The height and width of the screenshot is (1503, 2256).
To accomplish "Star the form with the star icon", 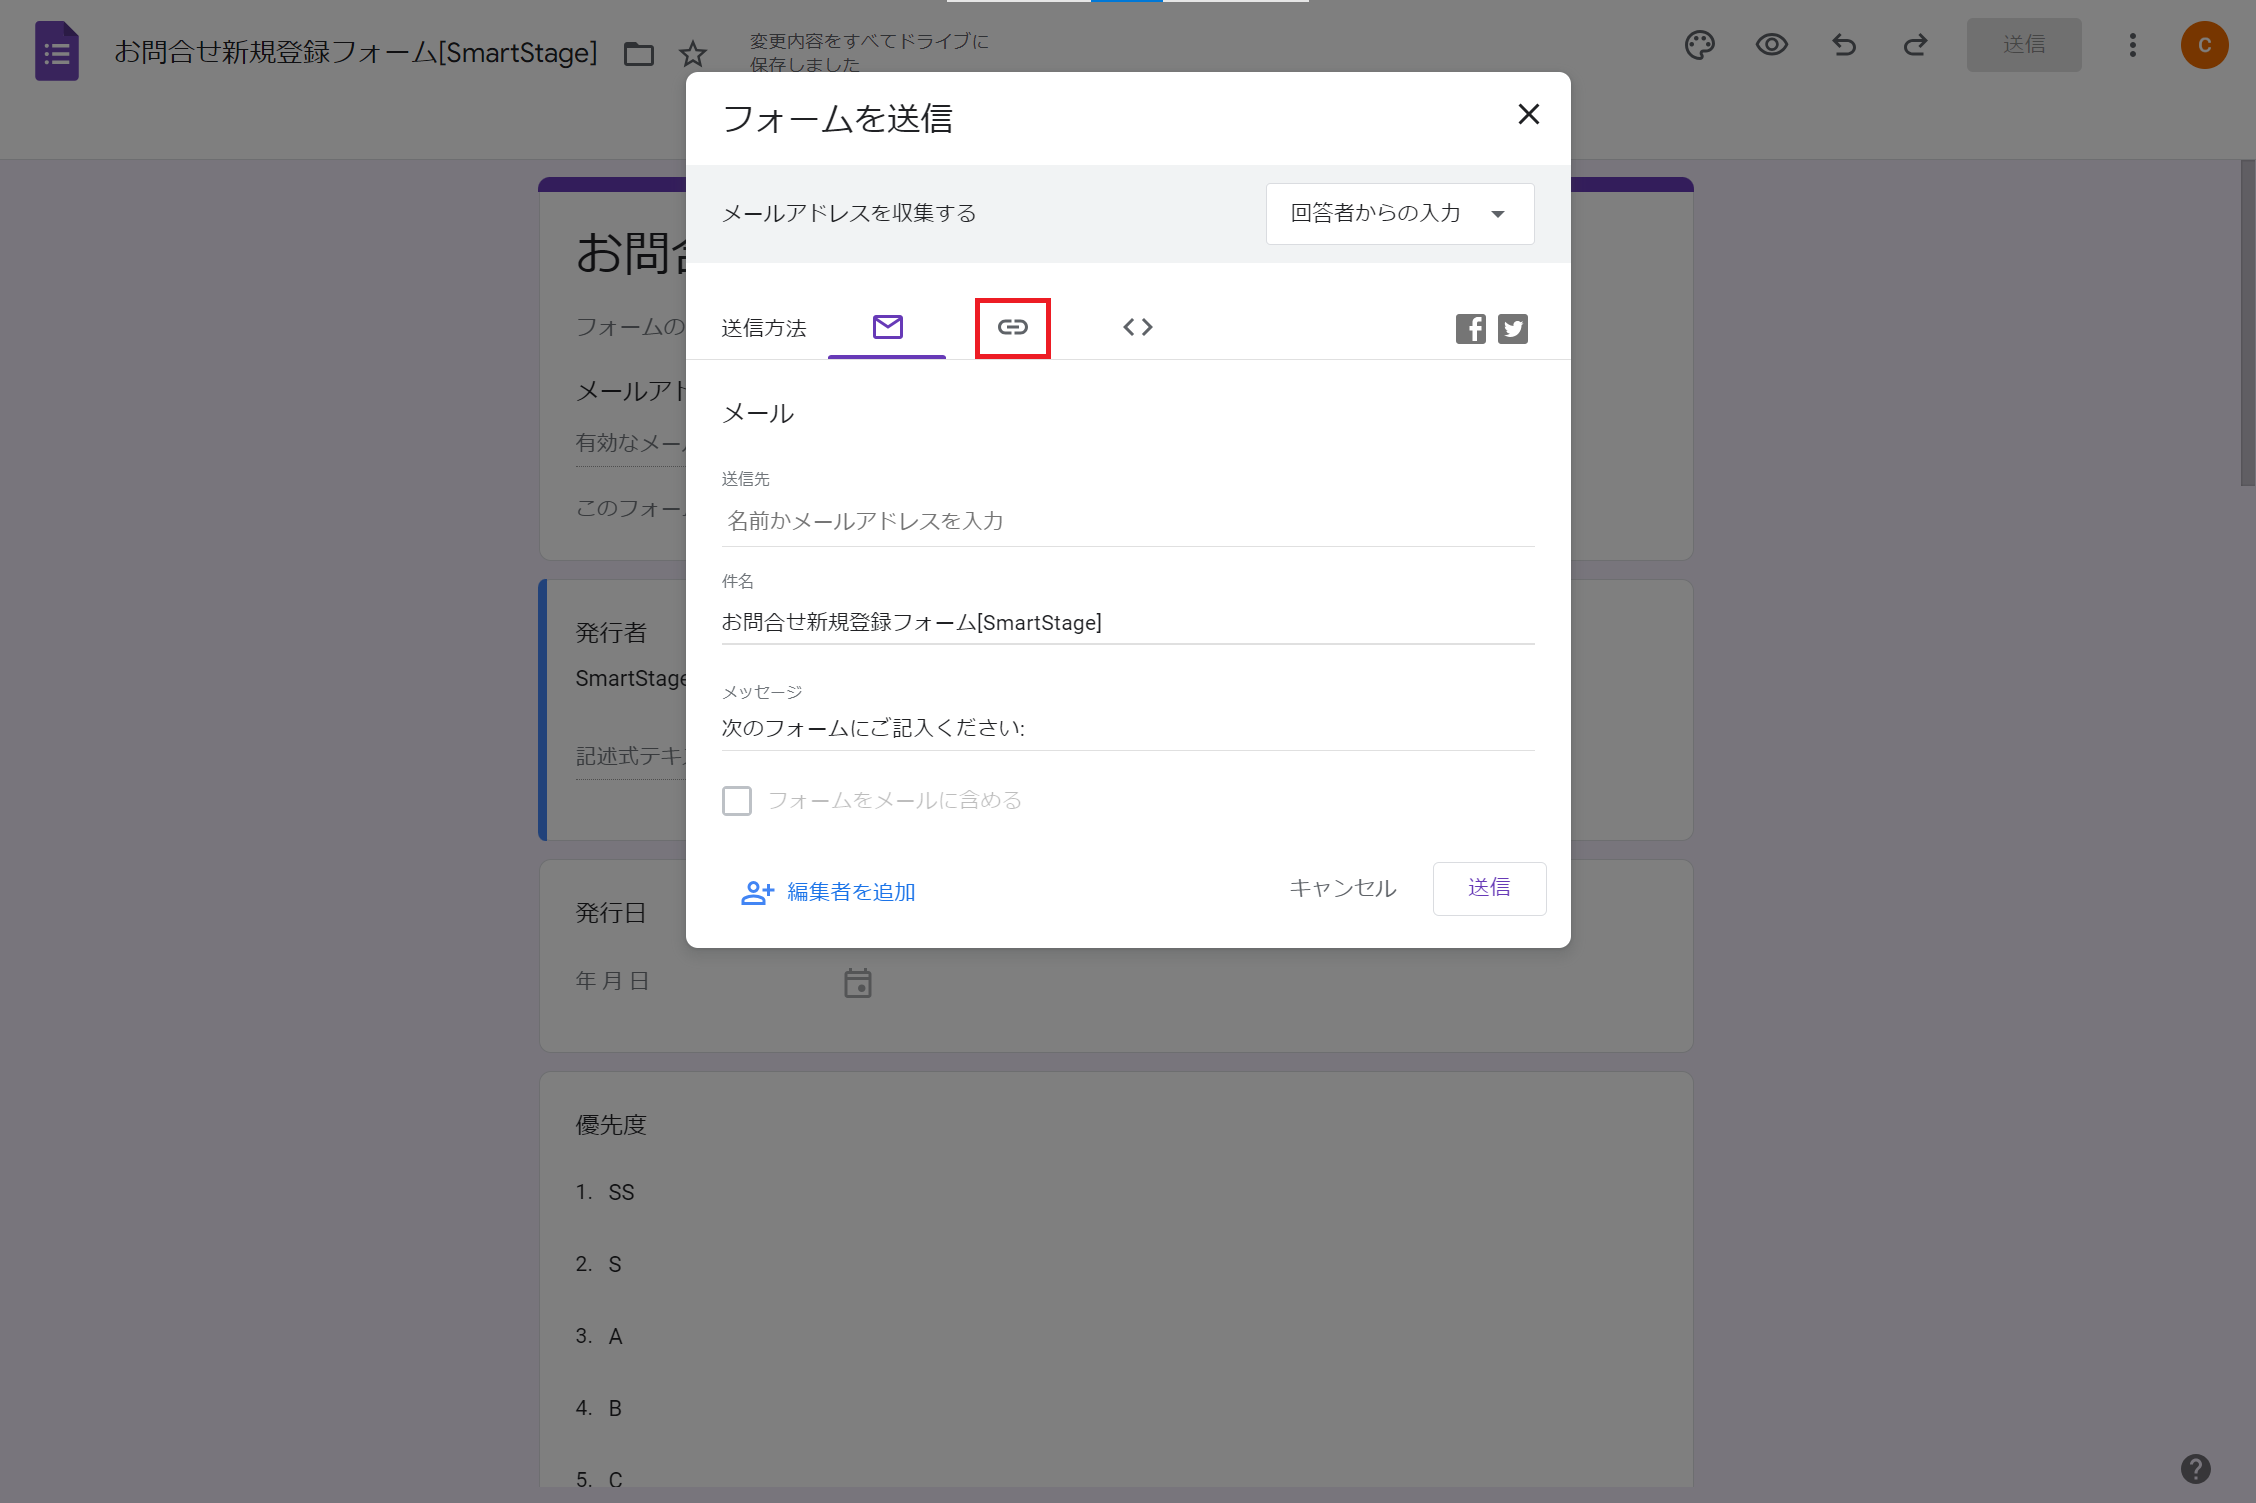I will (693, 53).
